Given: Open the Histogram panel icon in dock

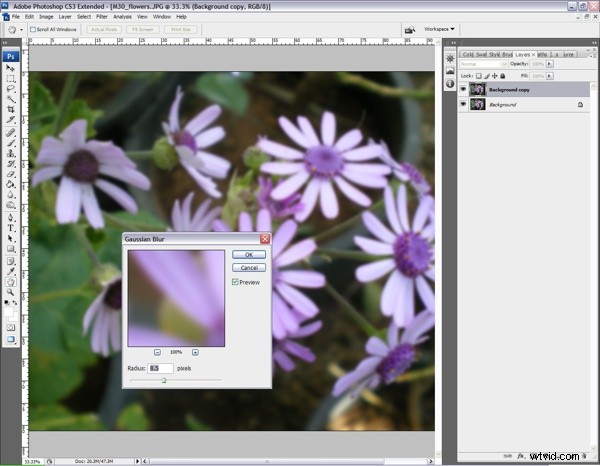Looking at the screenshot, I should tap(450, 71).
